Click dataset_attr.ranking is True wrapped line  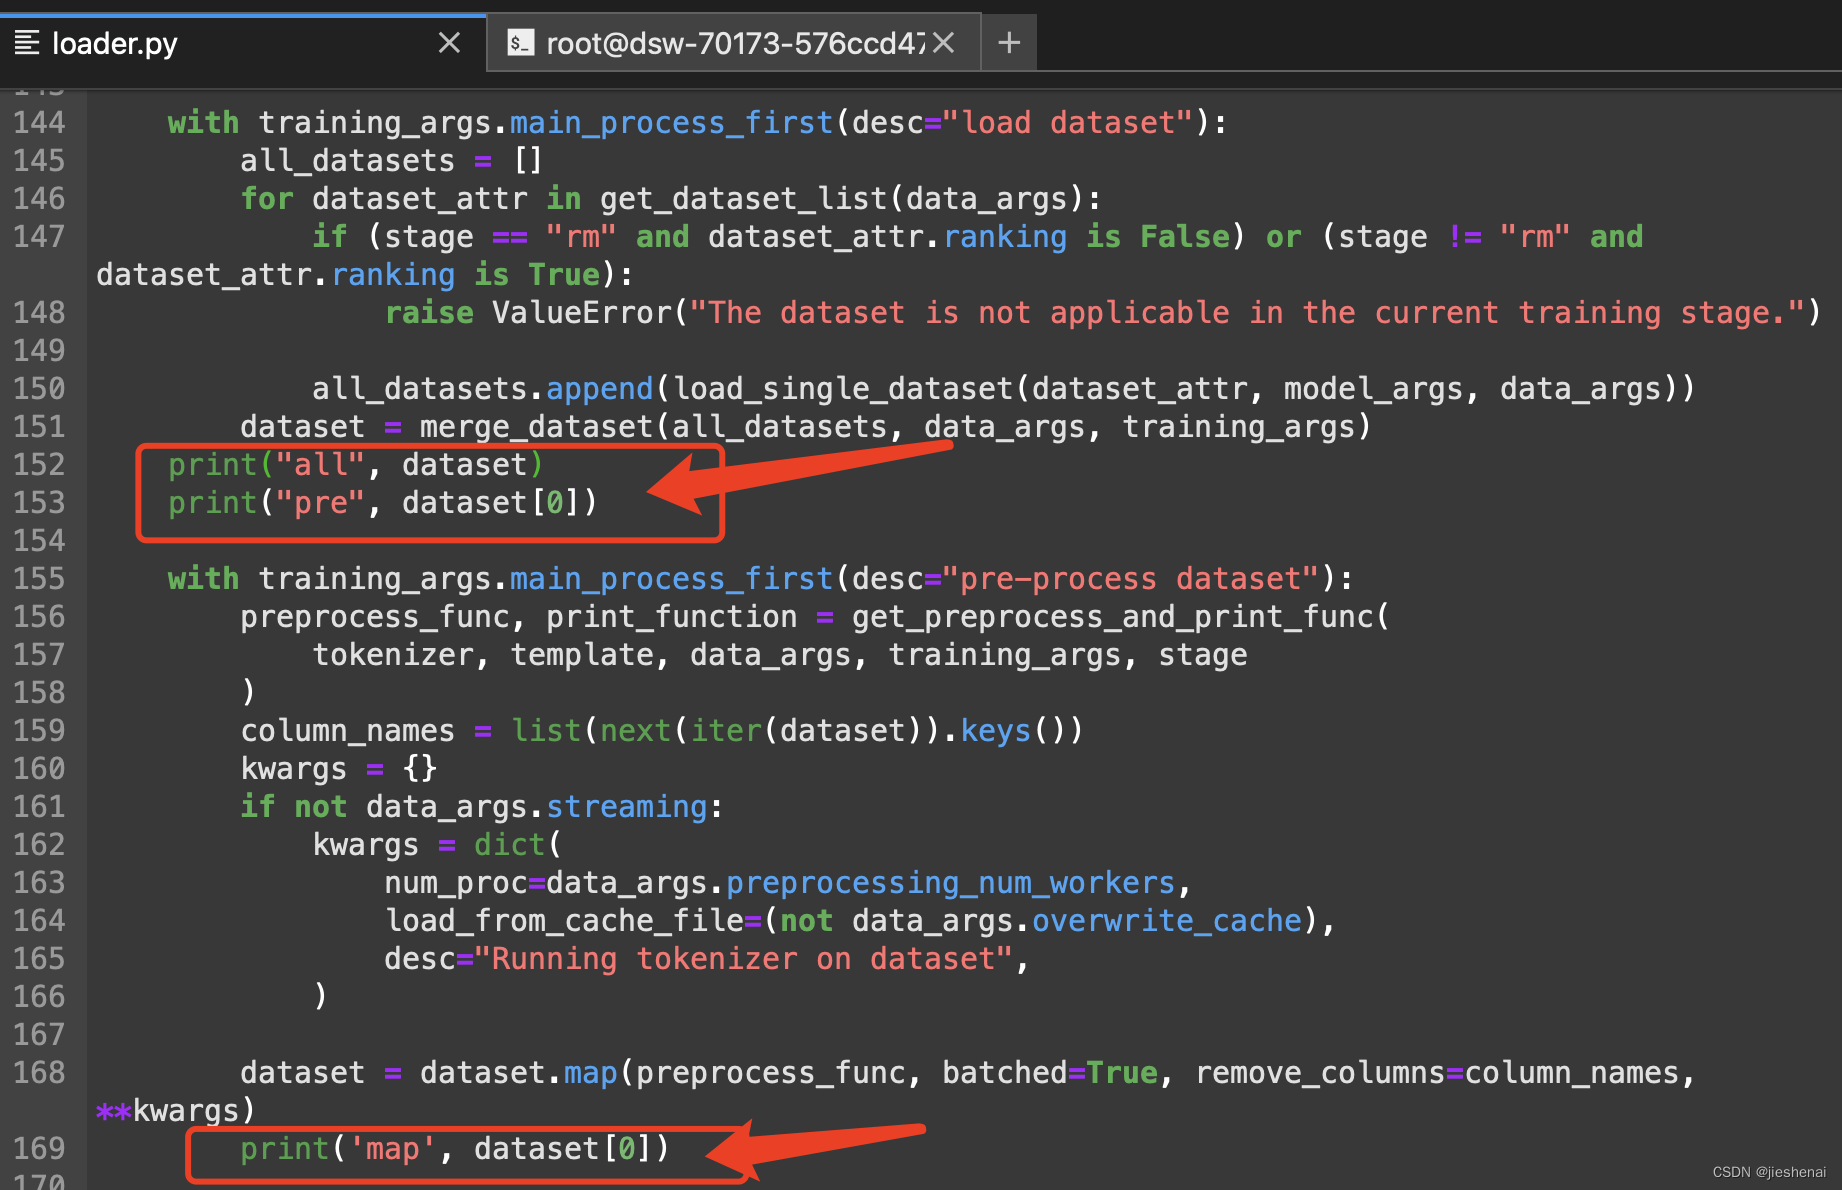click(364, 274)
